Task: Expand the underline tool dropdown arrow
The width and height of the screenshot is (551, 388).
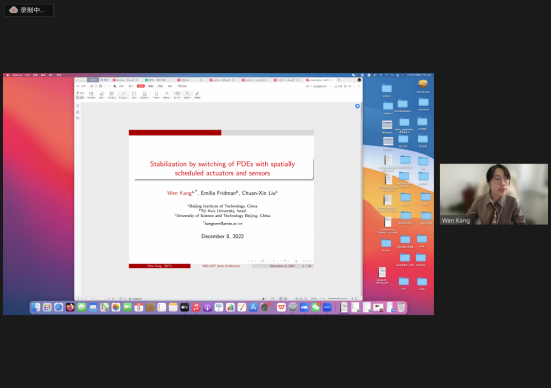Action: click(x=159, y=98)
